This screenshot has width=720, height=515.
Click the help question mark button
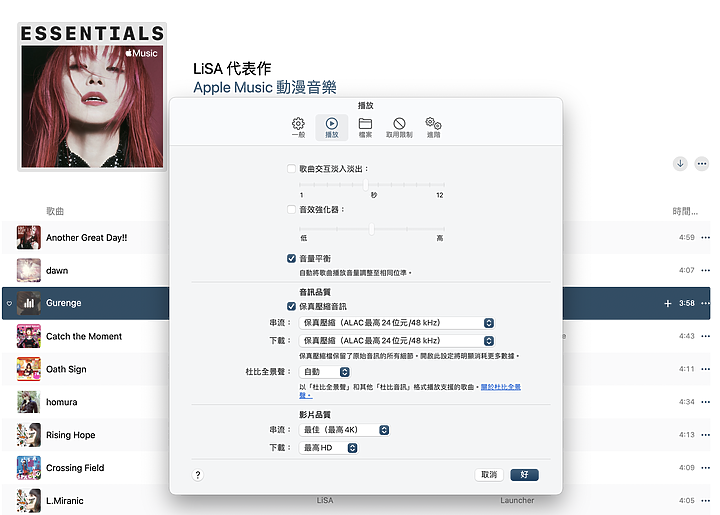click(x=198, y=475)
